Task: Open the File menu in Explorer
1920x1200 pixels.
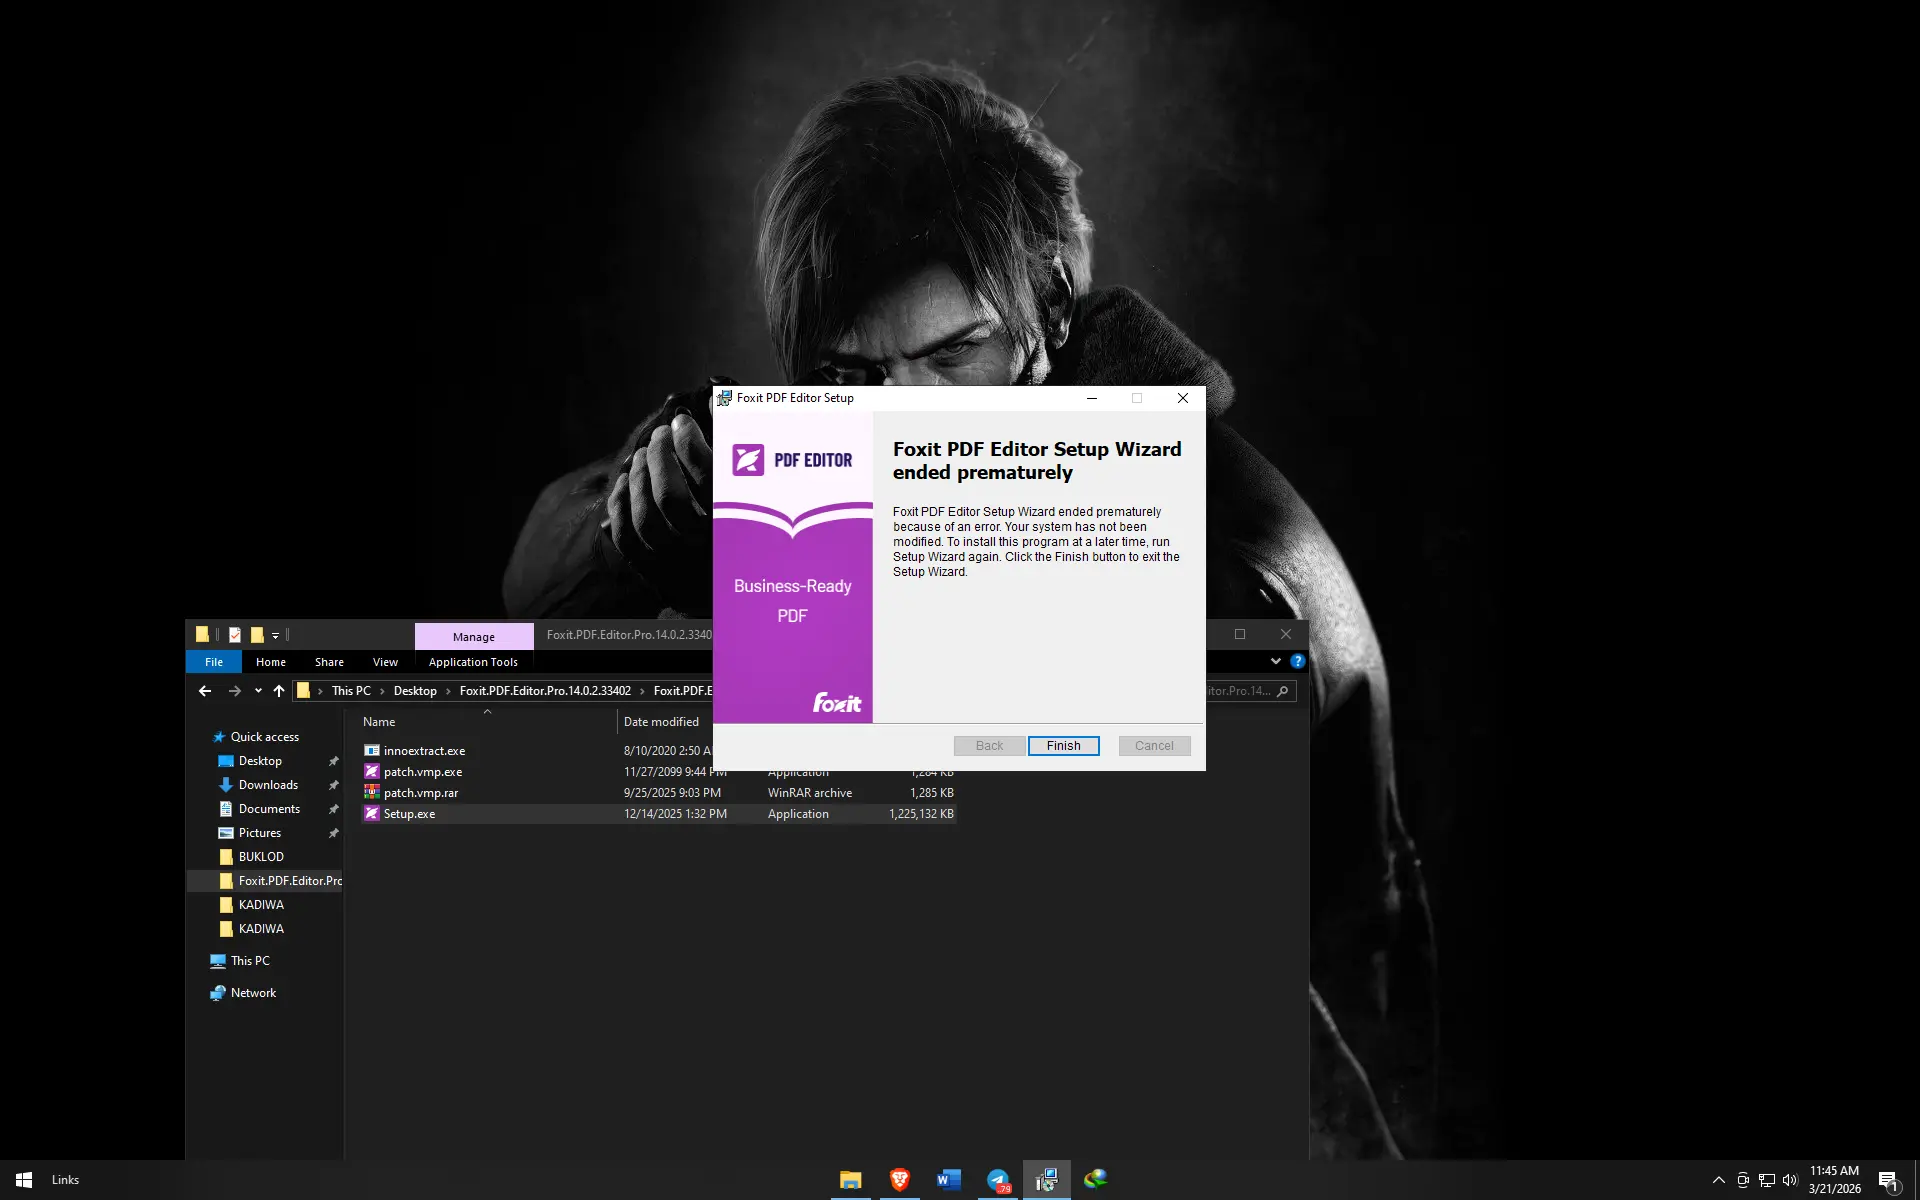Action: [x=214, y=662]
